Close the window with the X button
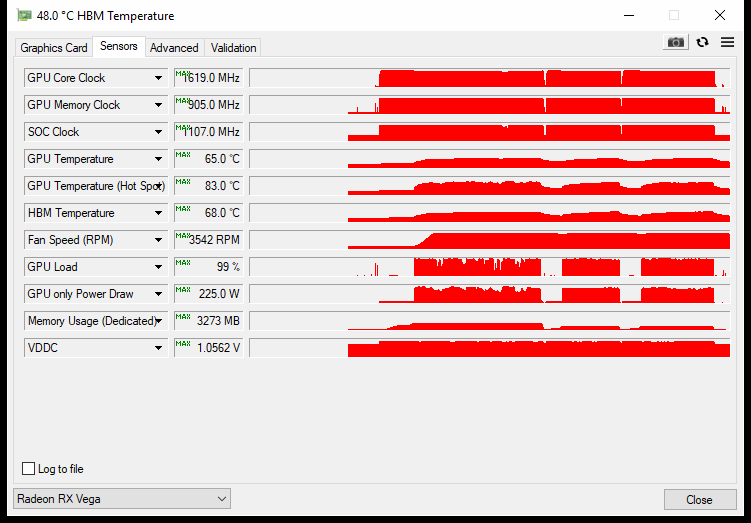This screenshot has height=523, width=751. coord(719,15)
